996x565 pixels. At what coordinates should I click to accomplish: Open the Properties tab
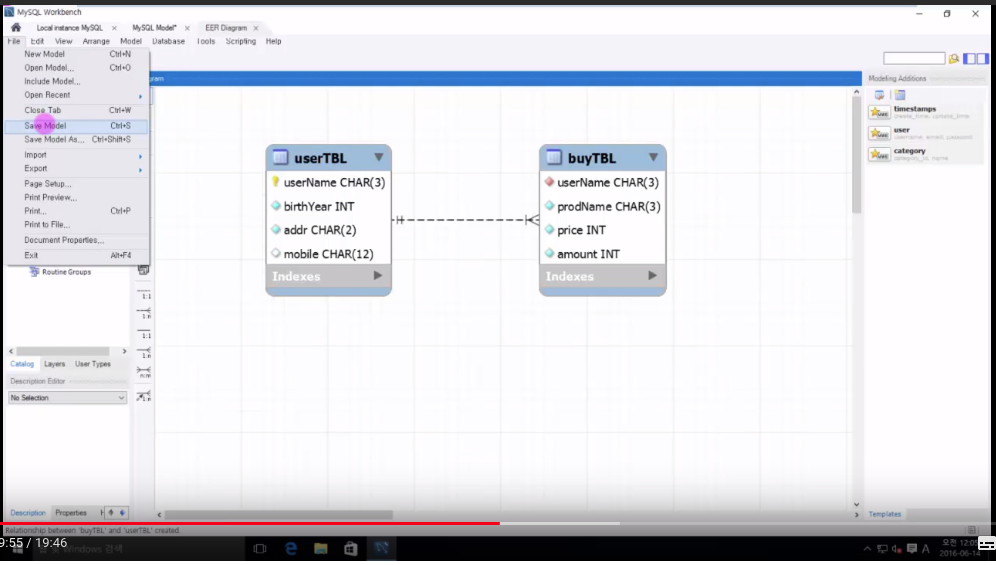click(71, 513)
